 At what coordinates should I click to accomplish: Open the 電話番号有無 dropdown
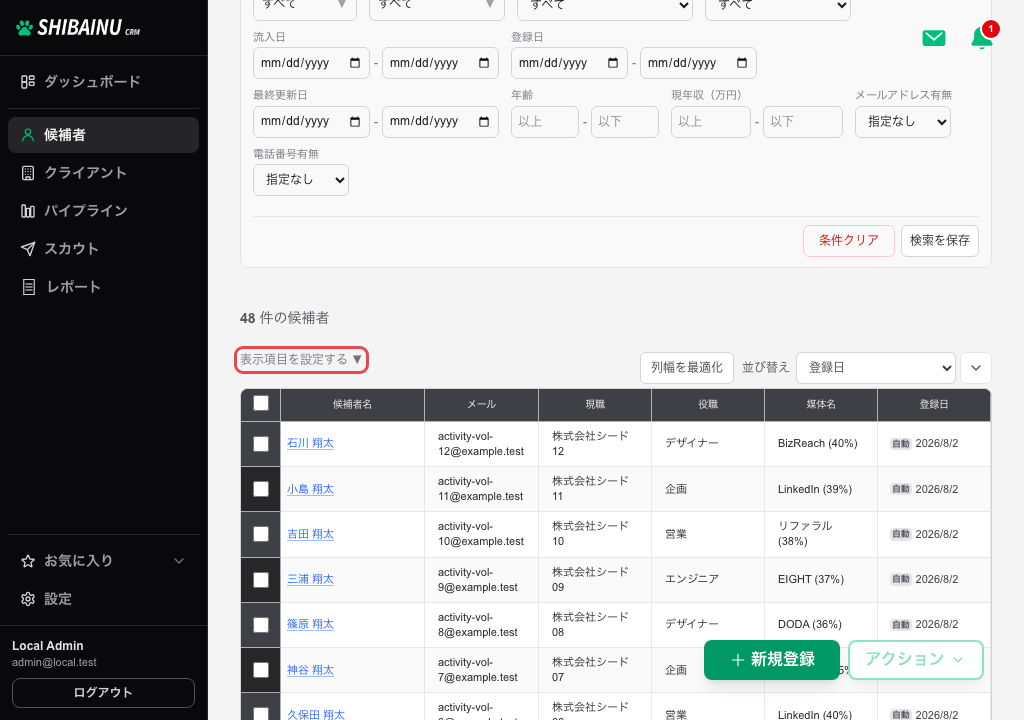pos(301,180)
